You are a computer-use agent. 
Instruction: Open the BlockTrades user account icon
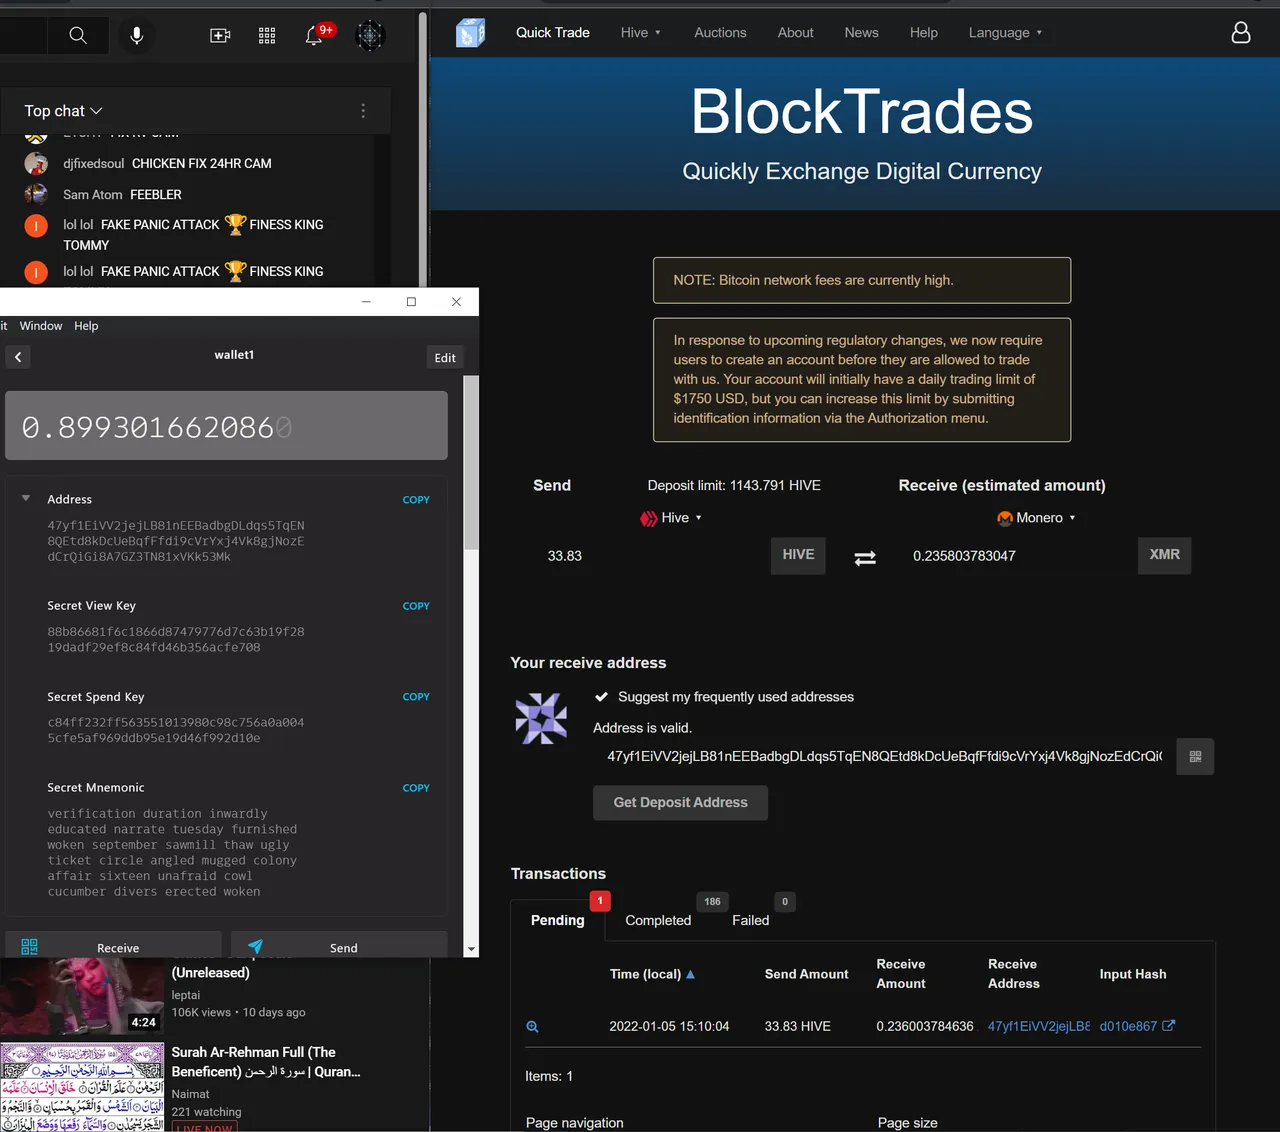pyautogui.click(x=1241, y=33)
